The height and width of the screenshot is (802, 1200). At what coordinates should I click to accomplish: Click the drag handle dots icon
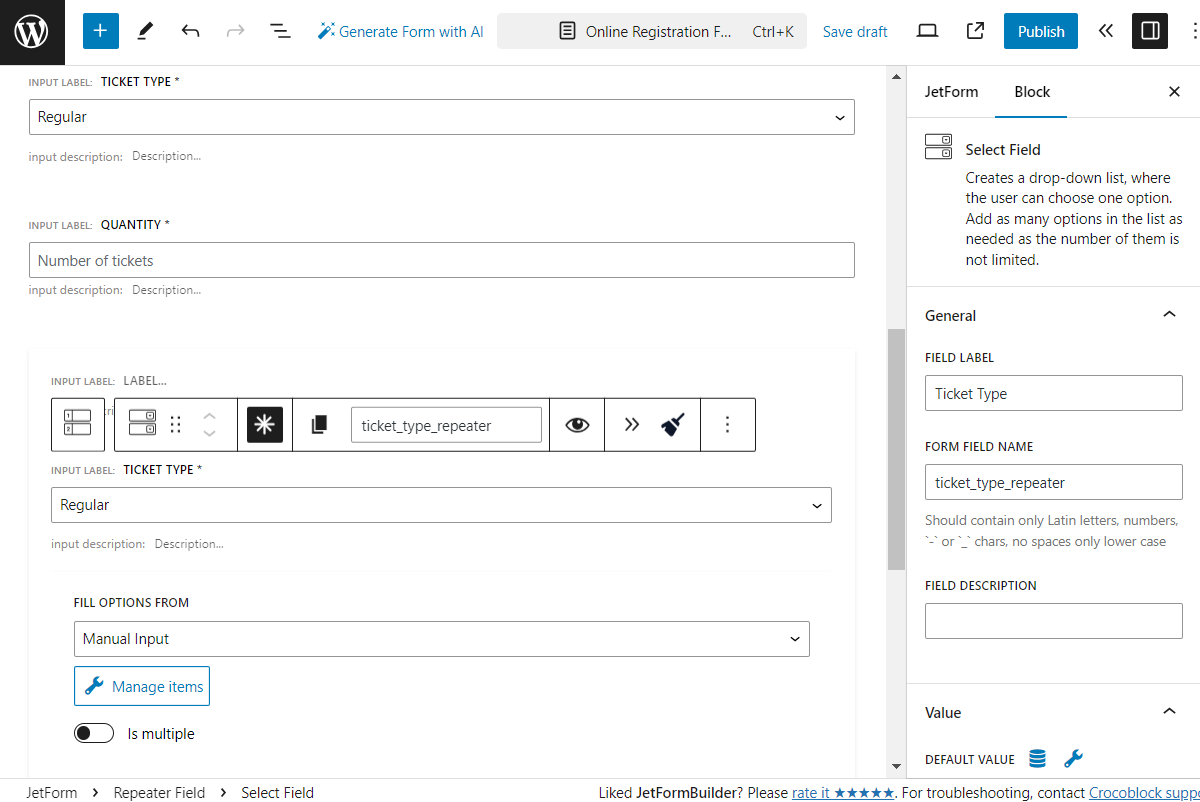(176, 424)
